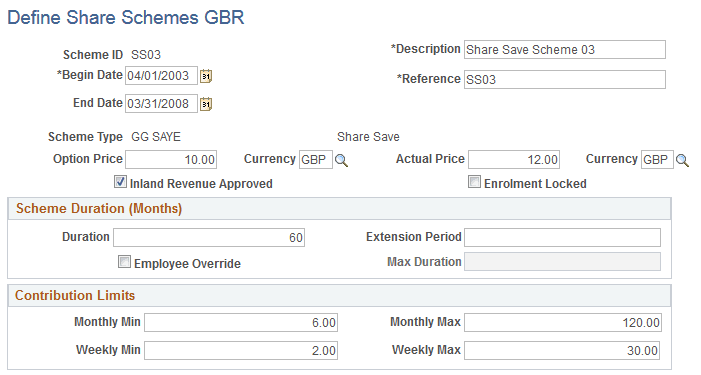Click the Scheme Type value GG SAYE

tap(156, 137)
